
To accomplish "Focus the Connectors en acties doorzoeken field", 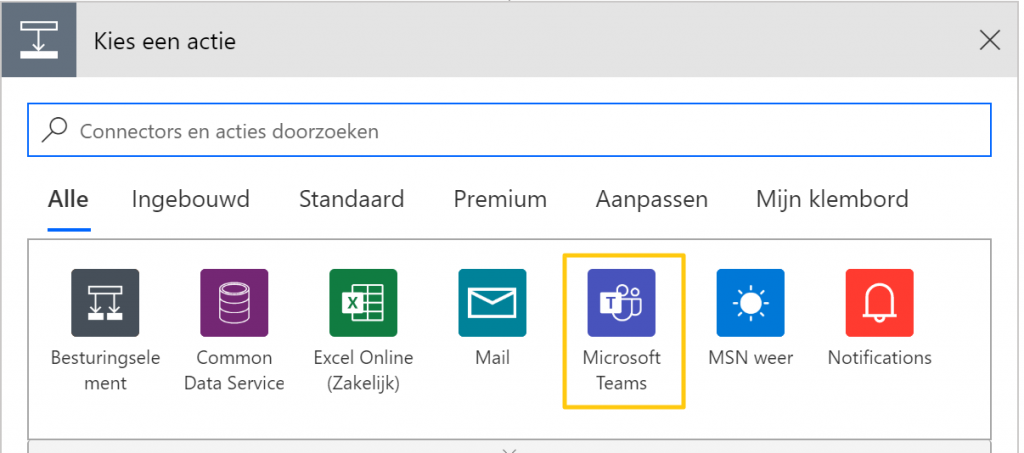I will point(509,130).
